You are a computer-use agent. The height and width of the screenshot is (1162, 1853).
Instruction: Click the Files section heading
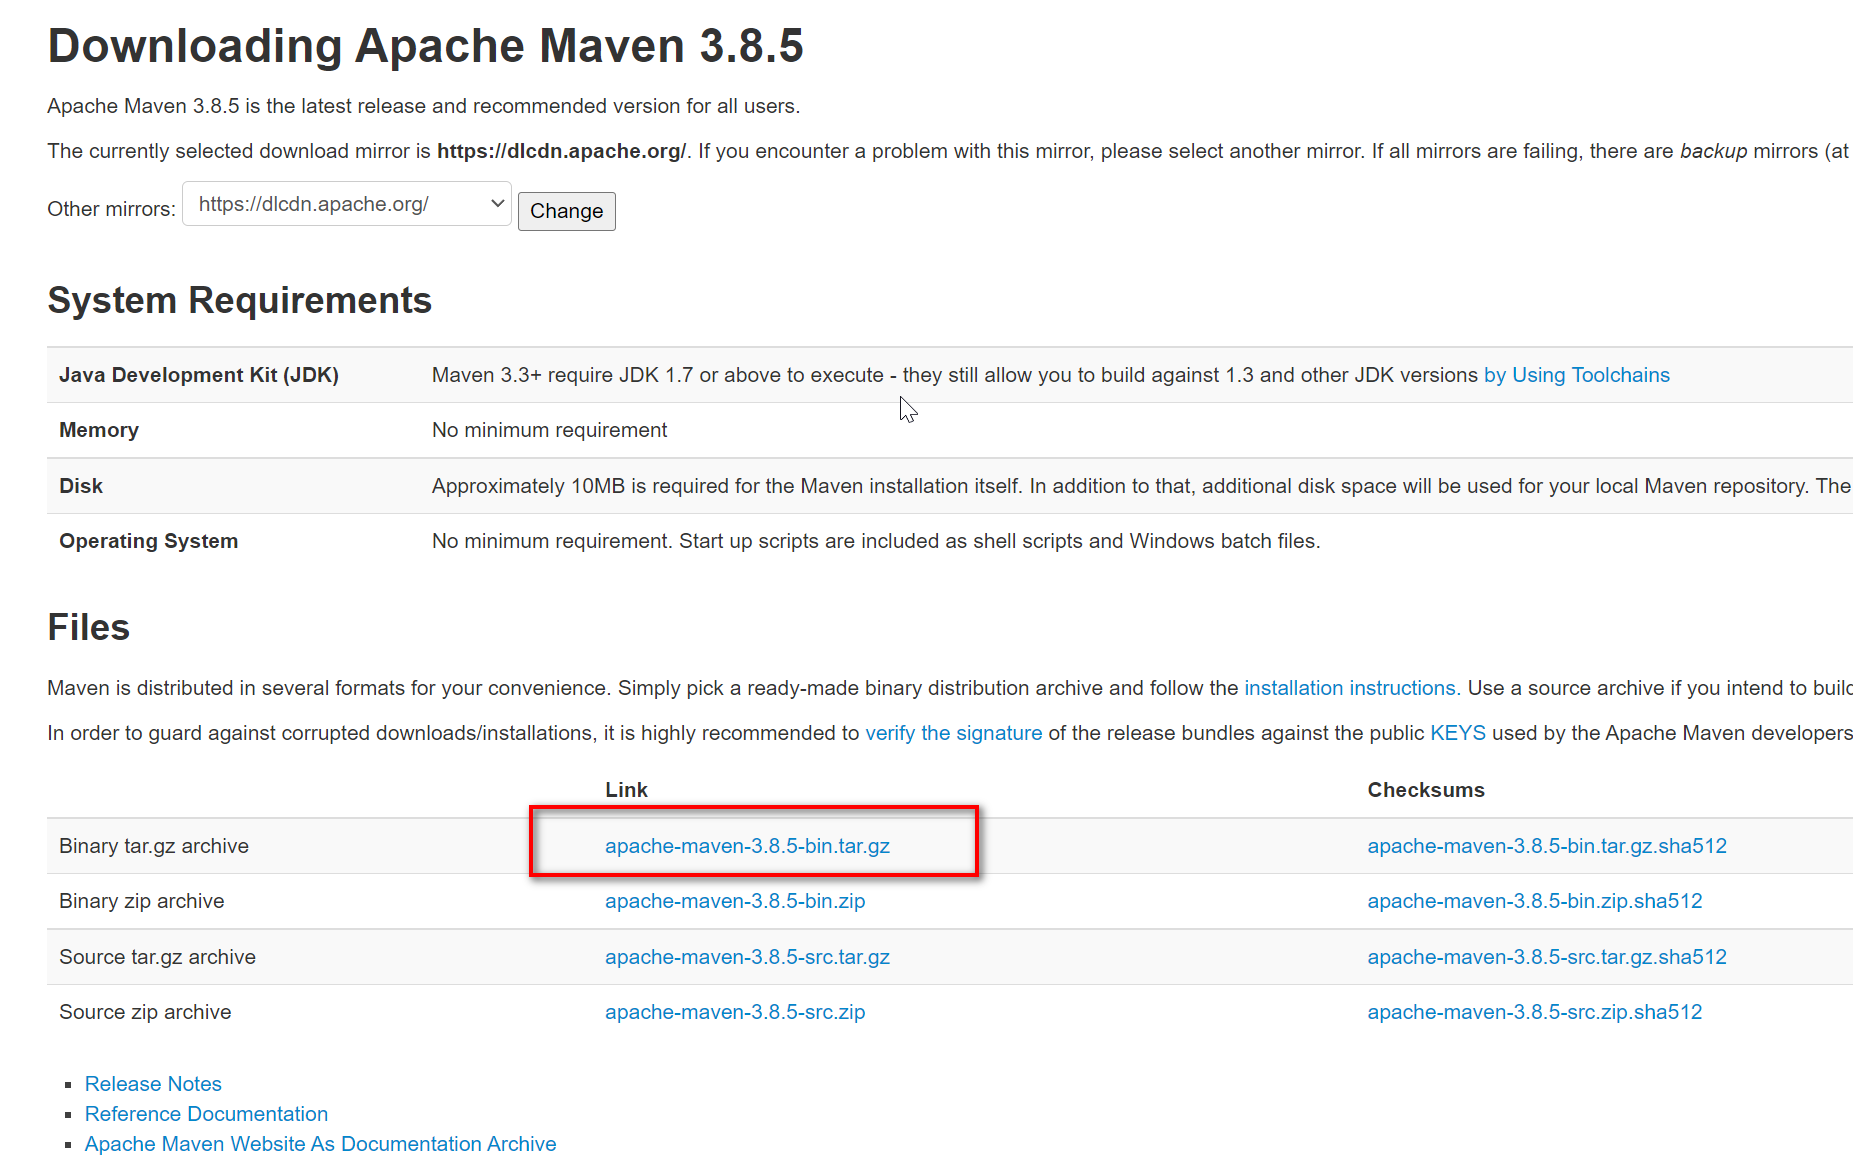[88, 627]
